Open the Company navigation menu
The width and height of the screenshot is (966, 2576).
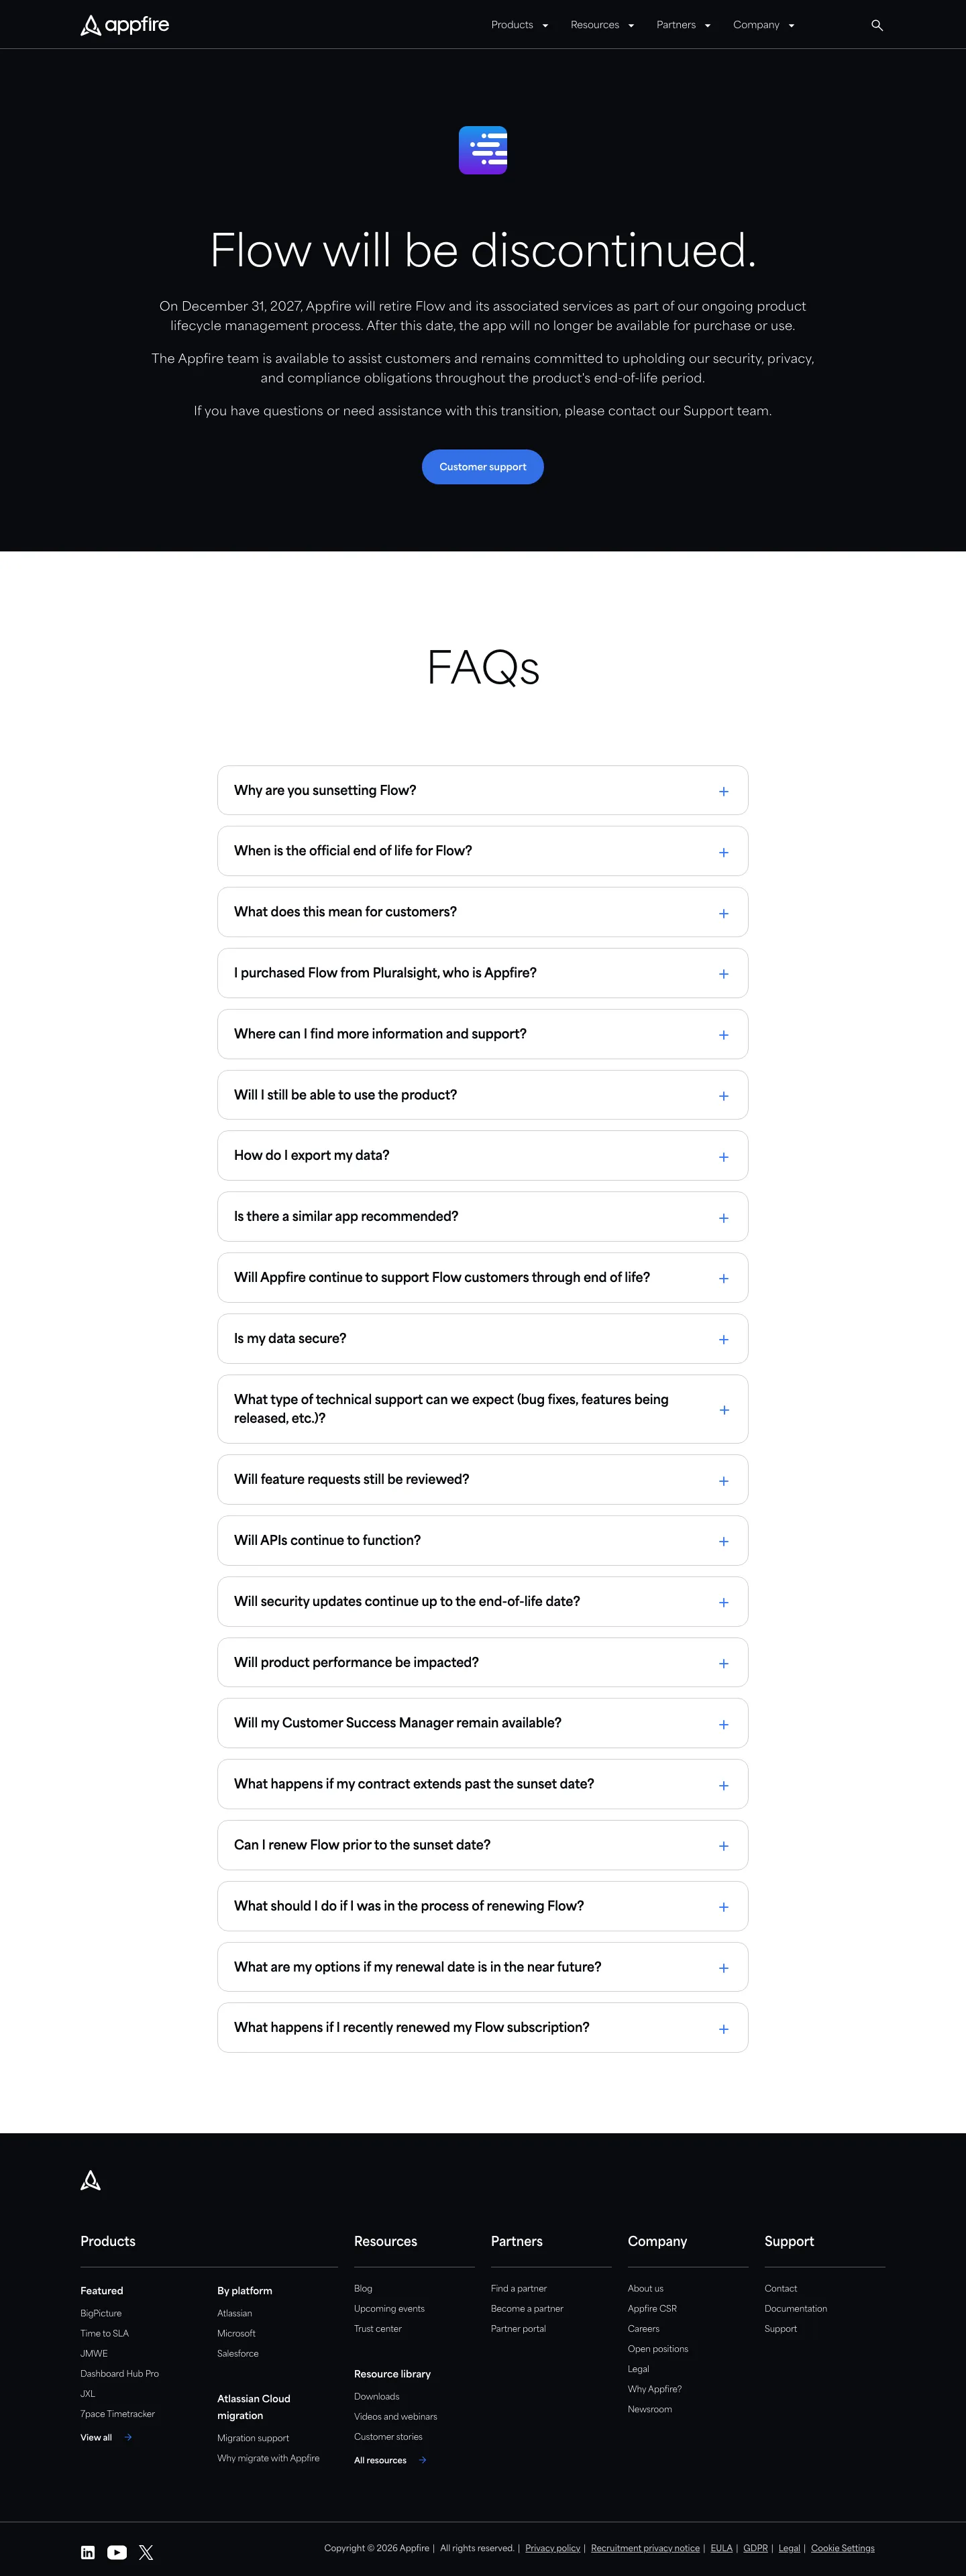pyautogui.click(x=764, y=25)
